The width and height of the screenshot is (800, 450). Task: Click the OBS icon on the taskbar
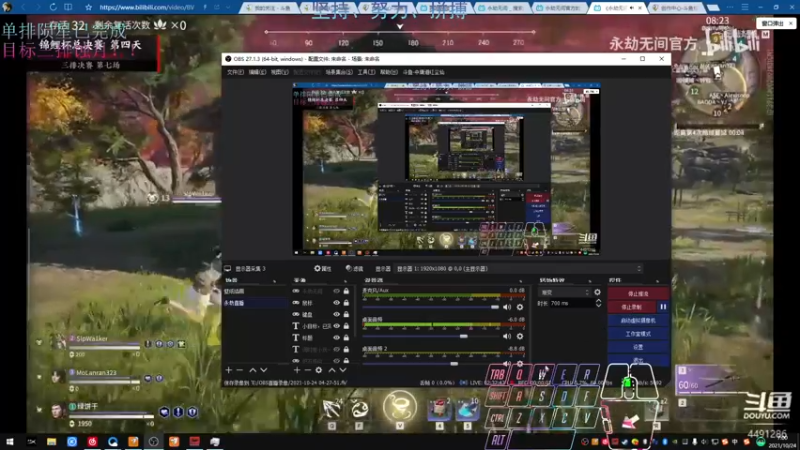[154, 441]
